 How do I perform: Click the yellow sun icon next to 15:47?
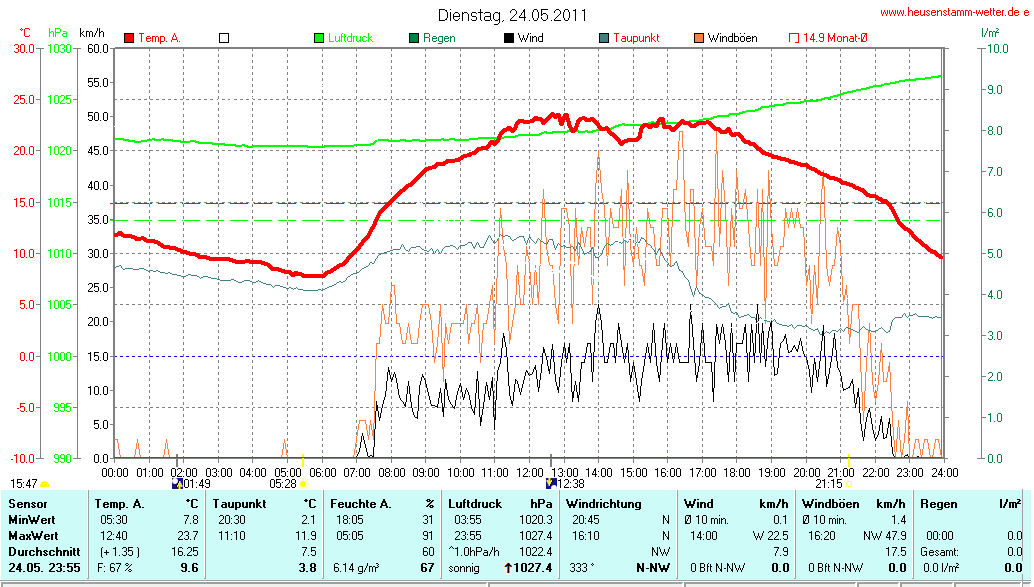pyautogui.click(x=44, y=483)
